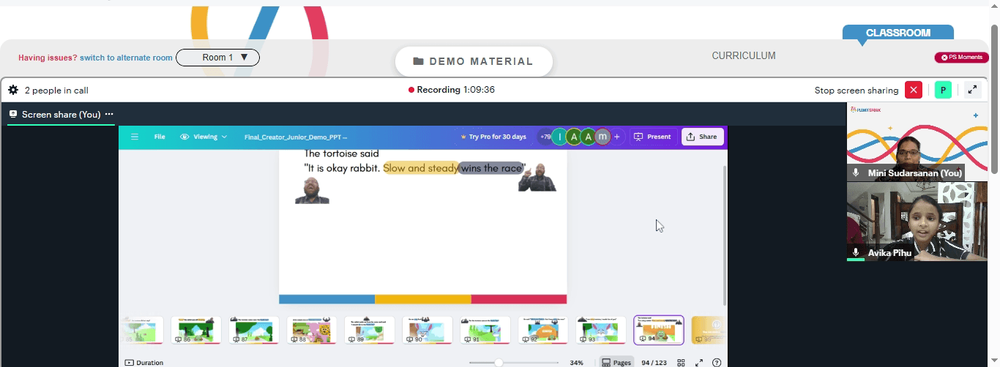This screenshot has height=367, width=1000.
Task: Click the 'Slow and steady' highlighted text
Action: (x=420, y=169)
